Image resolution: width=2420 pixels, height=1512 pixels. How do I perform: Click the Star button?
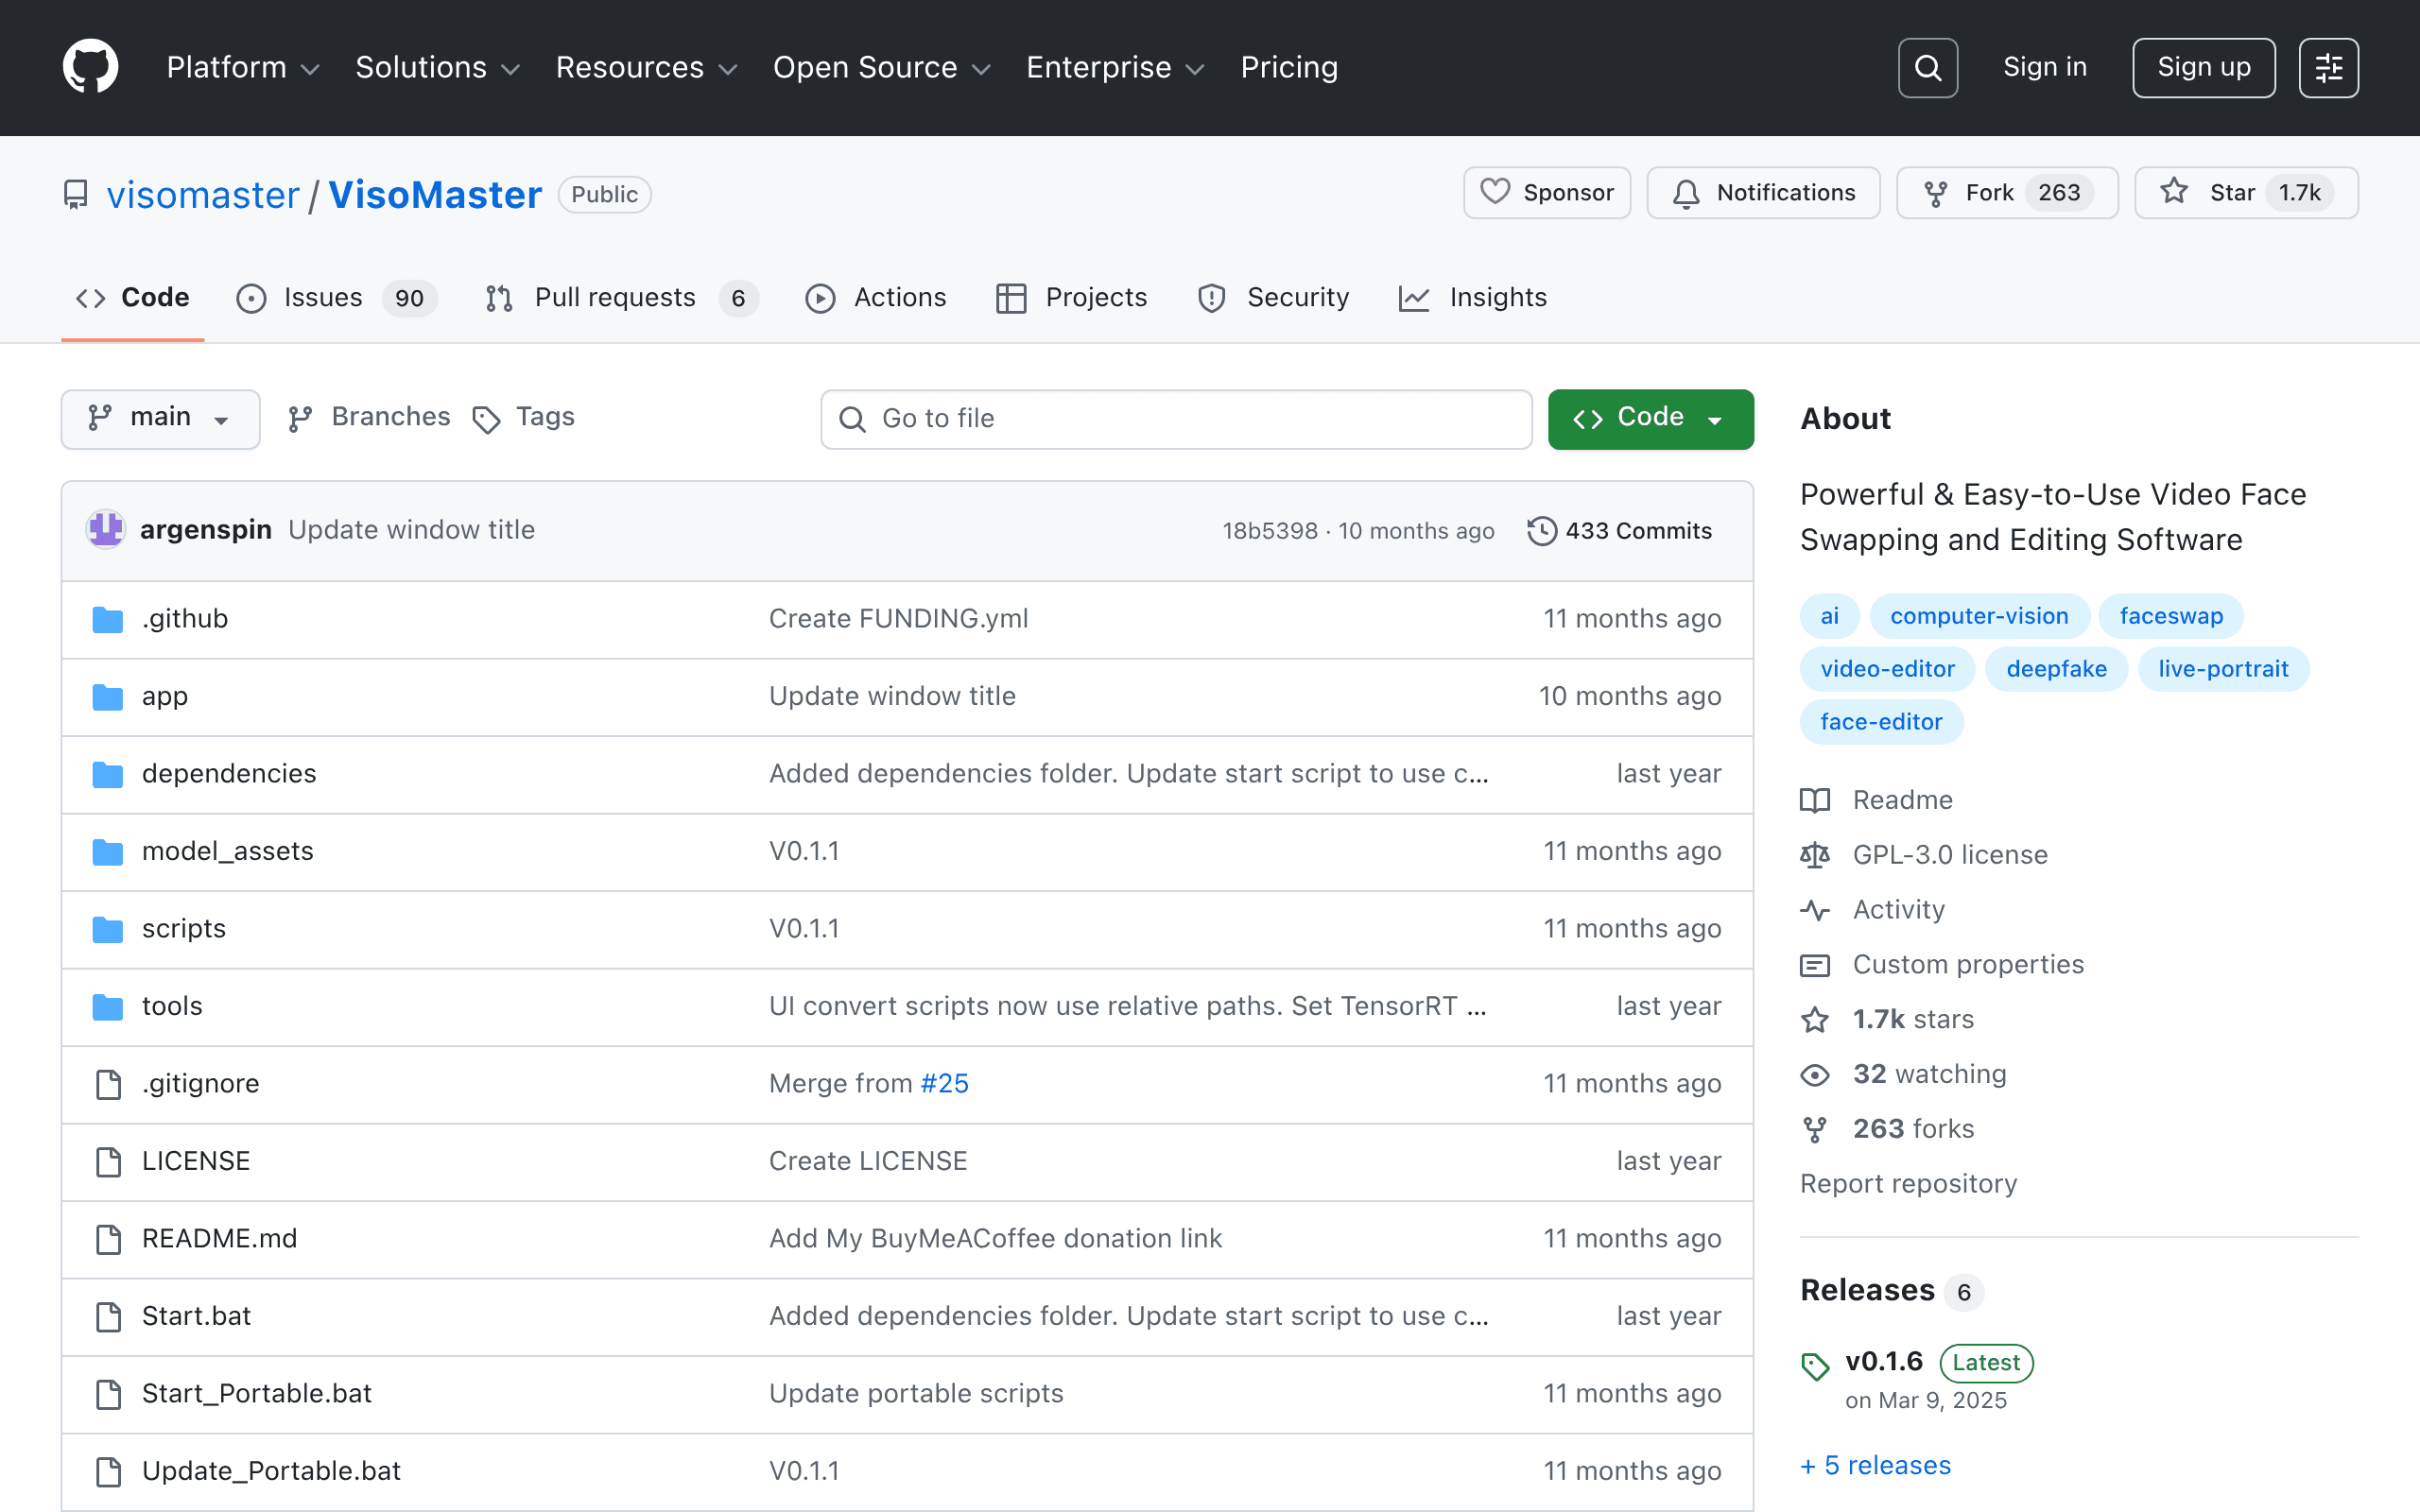pos(2245,192)
